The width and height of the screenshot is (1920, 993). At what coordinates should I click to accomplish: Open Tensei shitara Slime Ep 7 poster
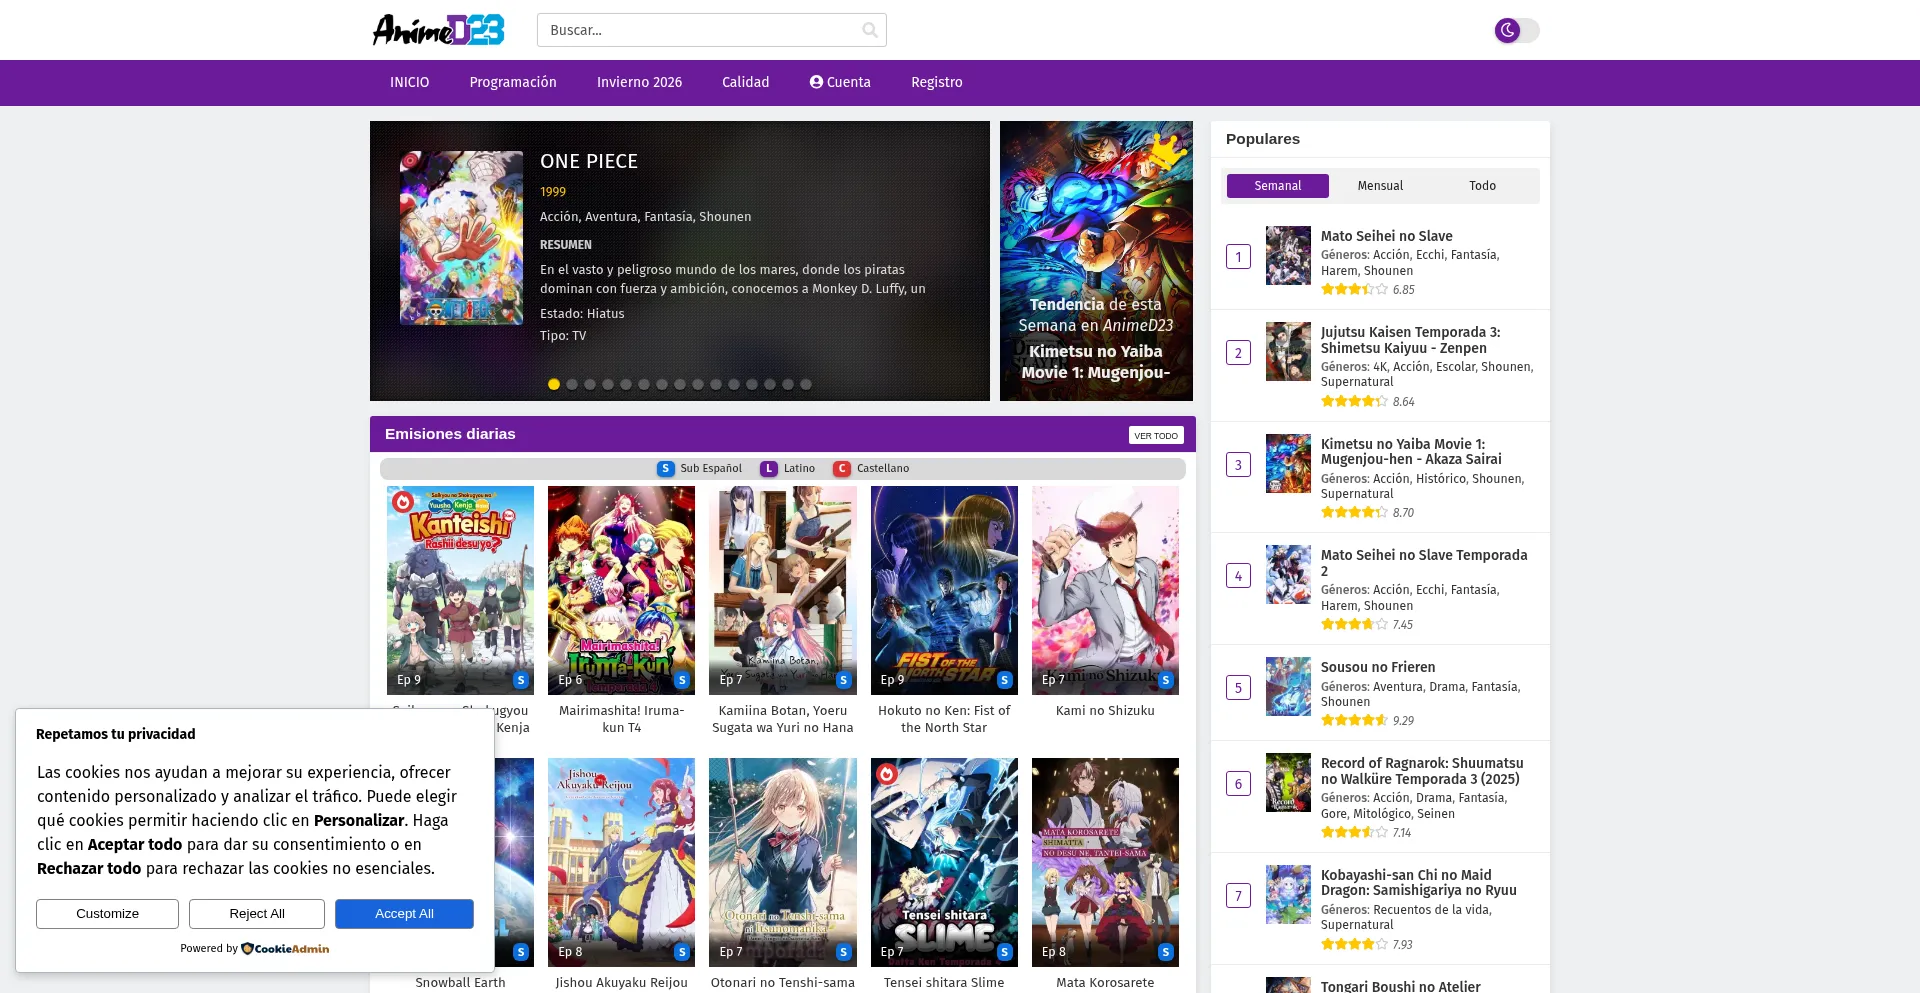tap(944, 862)
